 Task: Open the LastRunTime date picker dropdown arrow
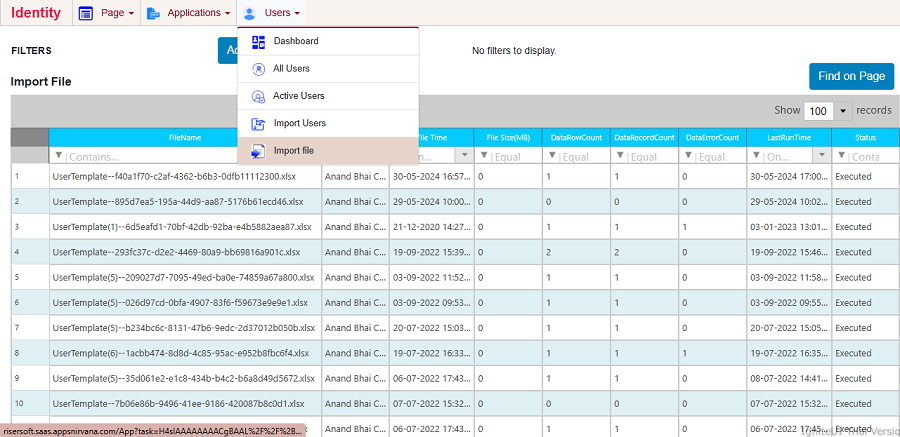click(821, 157)
